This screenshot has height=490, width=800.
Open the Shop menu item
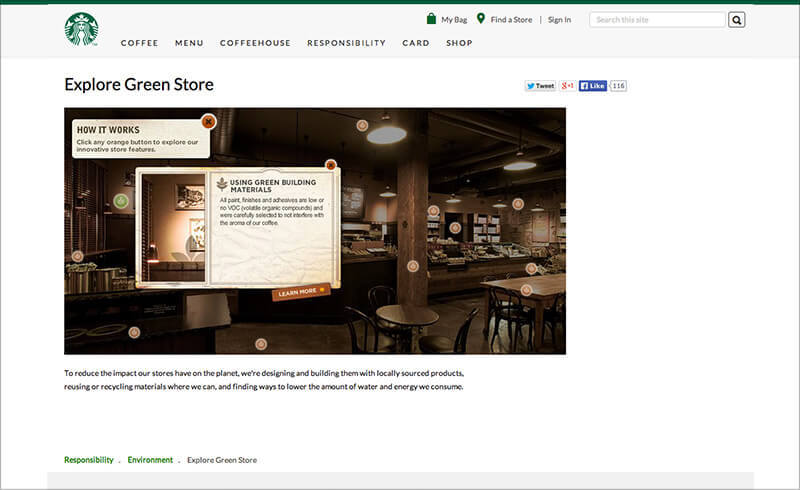pyautogui.click(x=459, y=43)
